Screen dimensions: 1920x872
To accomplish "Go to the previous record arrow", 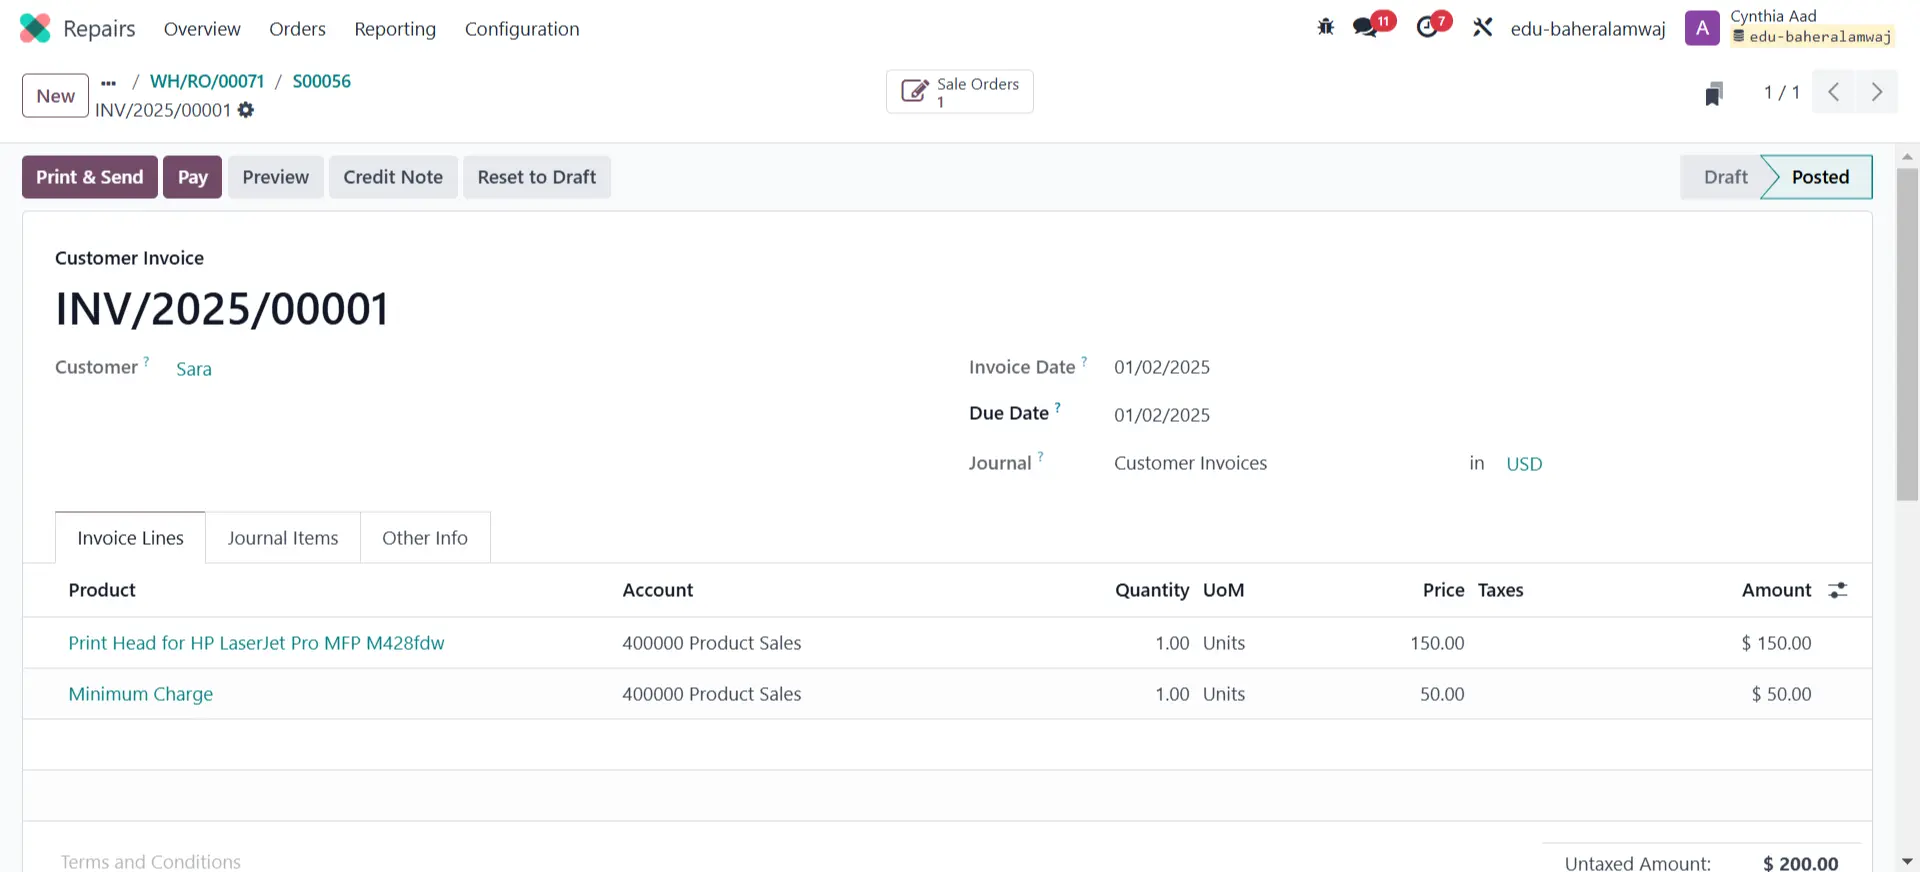I will (x=1833, y=92).
